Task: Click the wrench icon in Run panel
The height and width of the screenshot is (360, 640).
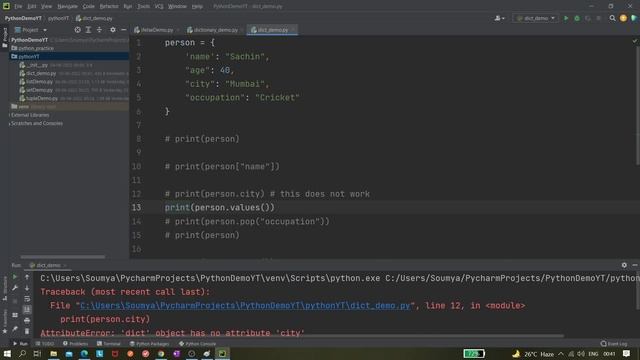Action: click(15, 288)
